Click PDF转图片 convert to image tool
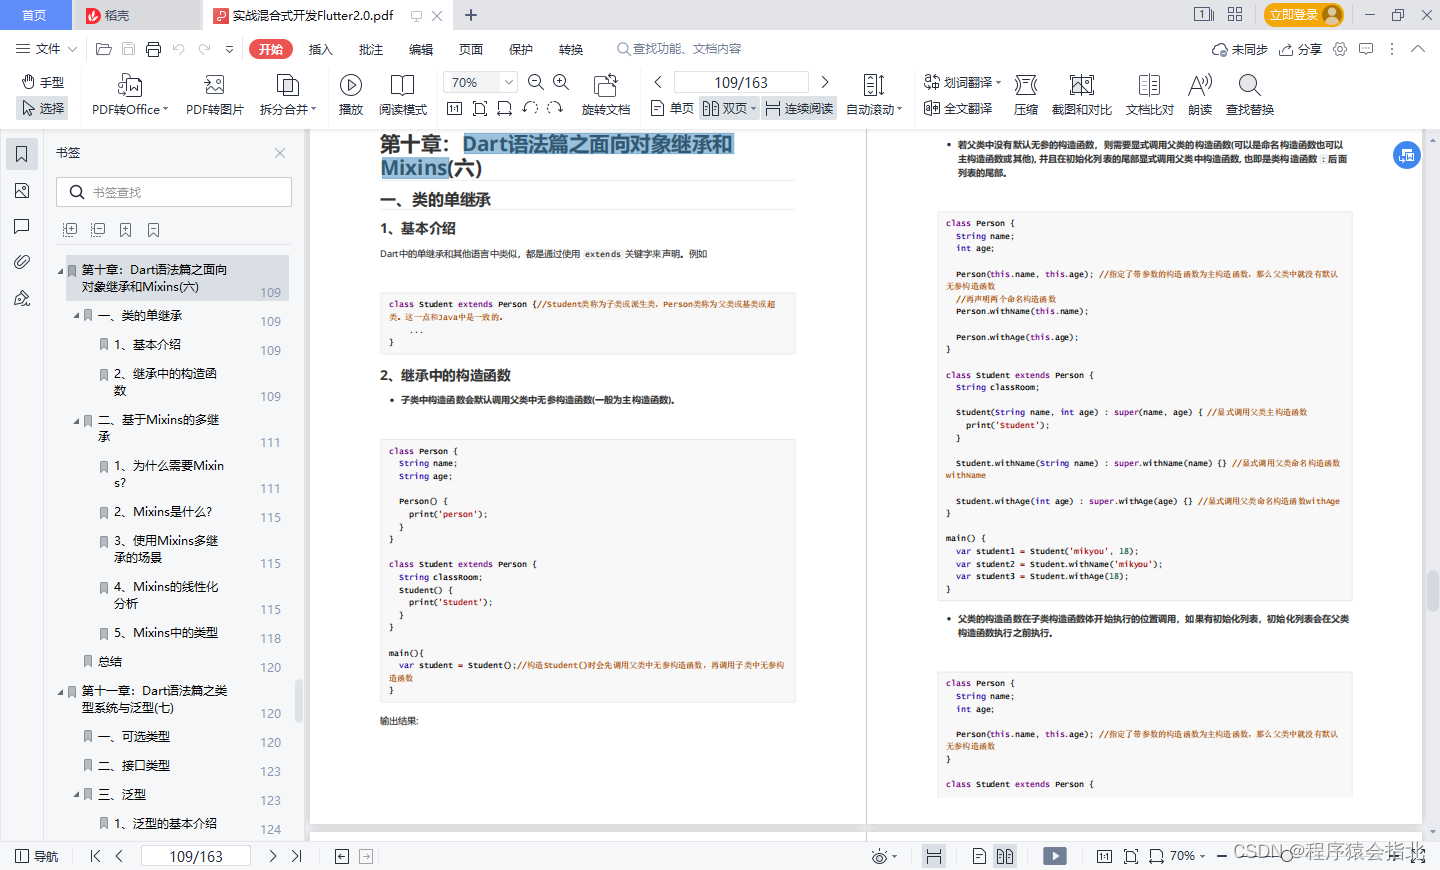 [214, 96]
